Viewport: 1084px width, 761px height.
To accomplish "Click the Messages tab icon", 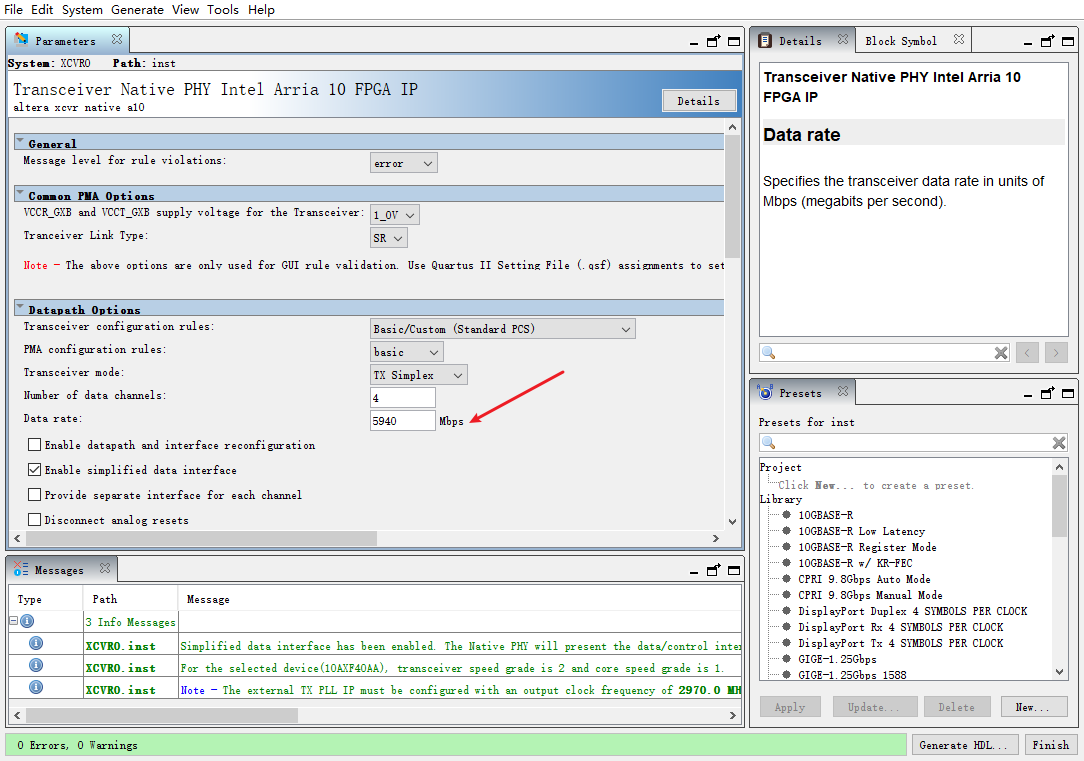I will (21, 569).
